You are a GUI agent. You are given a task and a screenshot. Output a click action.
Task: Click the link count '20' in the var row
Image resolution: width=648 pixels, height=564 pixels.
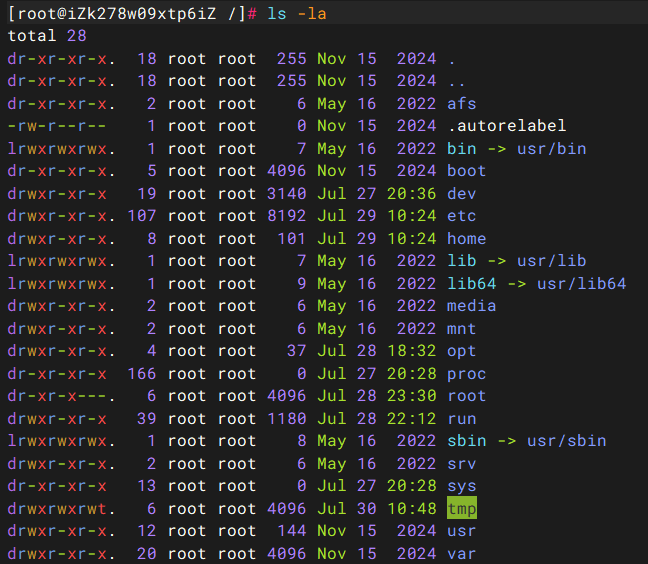[147, 553]
